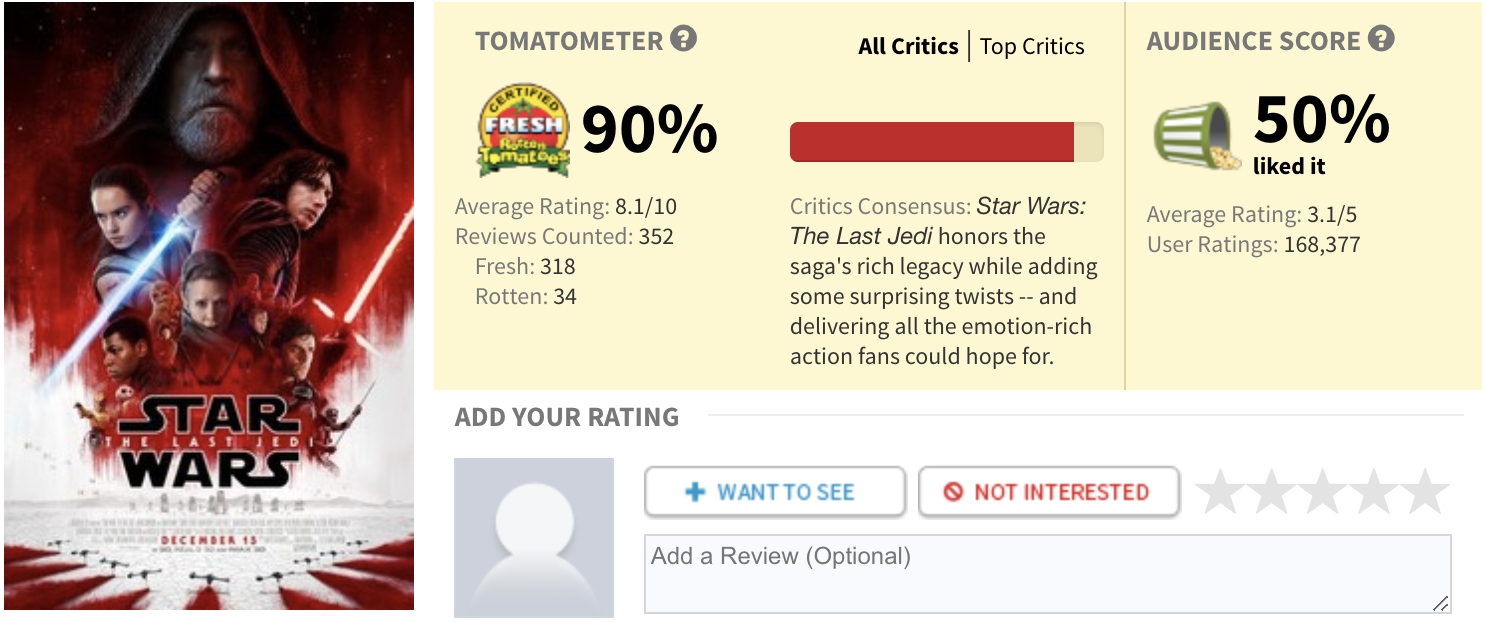Rate the movie five stars
Image resolution: width=1486 pixels, height=622 pixels.
point(1426,493)
